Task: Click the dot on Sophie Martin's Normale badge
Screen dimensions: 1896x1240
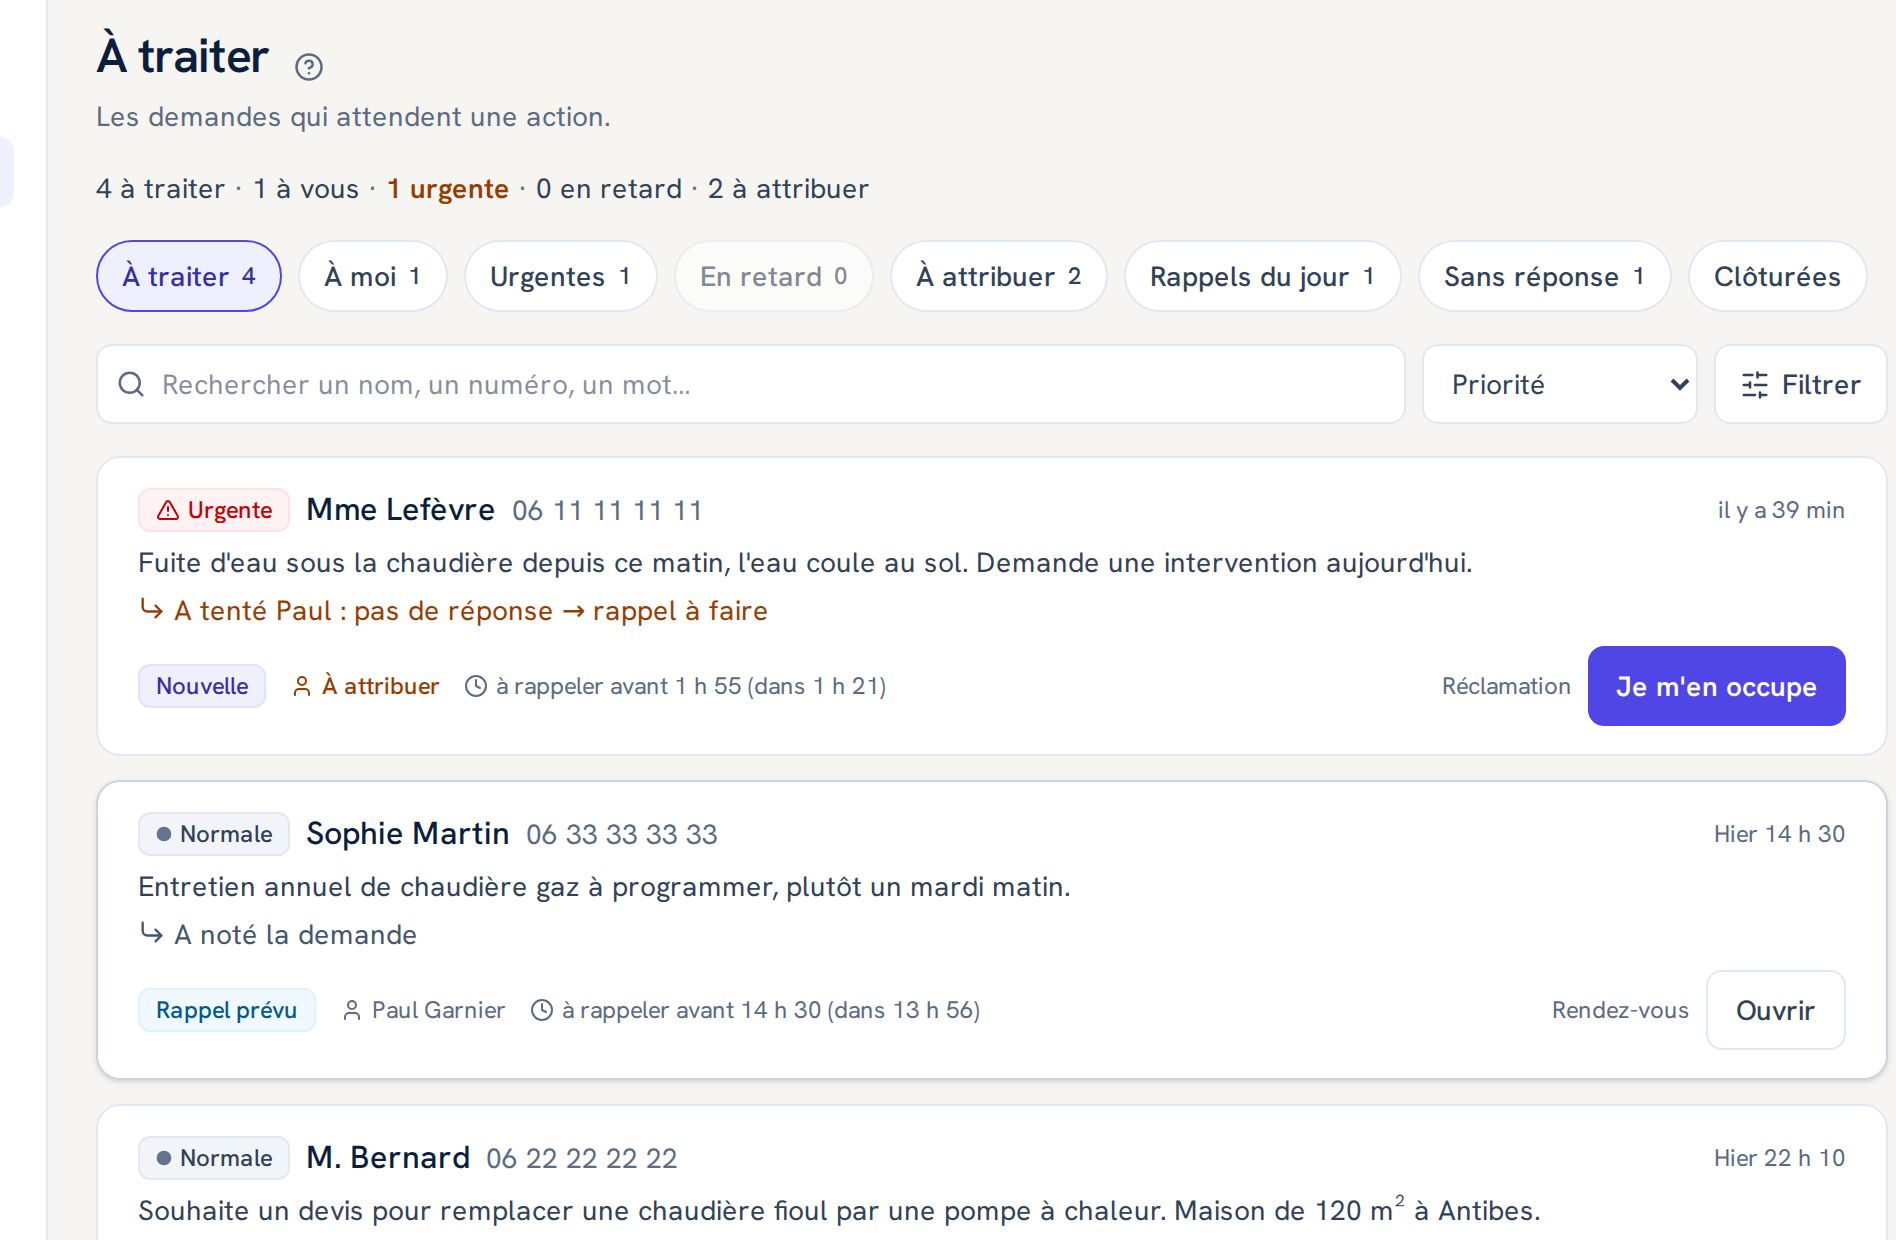Action: (x=164, y=834)
